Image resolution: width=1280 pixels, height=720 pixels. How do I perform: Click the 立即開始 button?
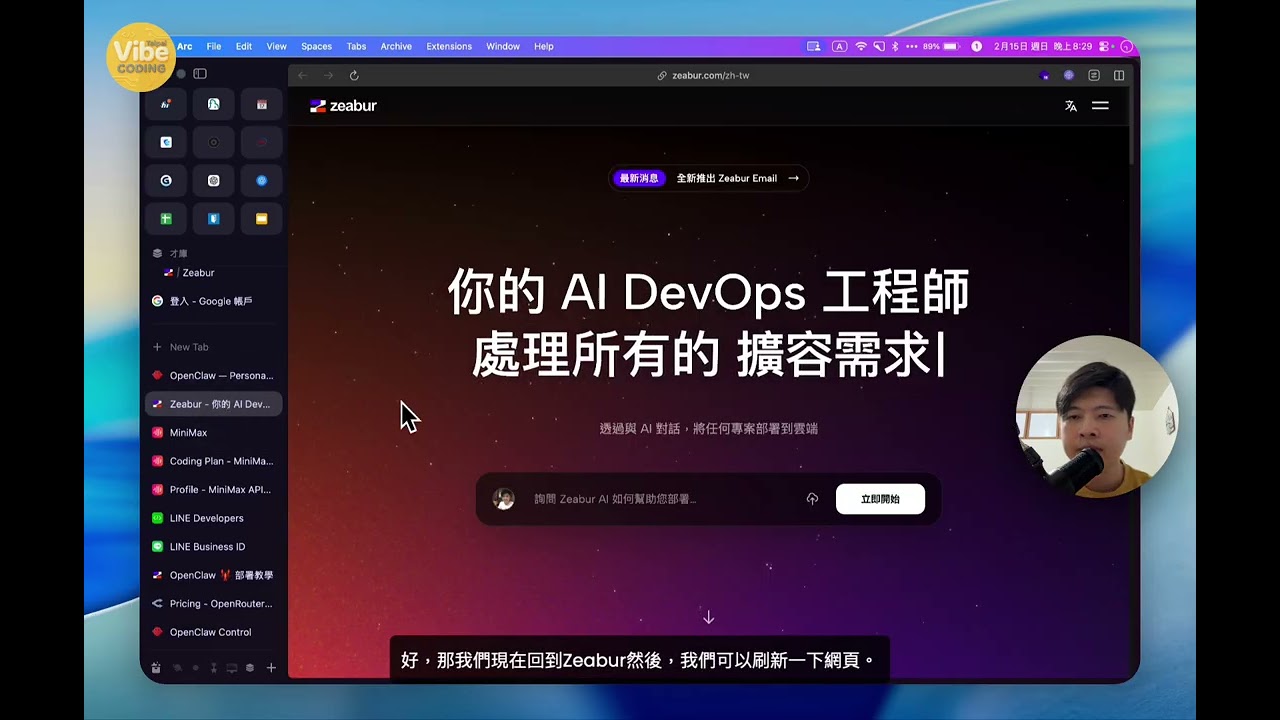point(880,499)
